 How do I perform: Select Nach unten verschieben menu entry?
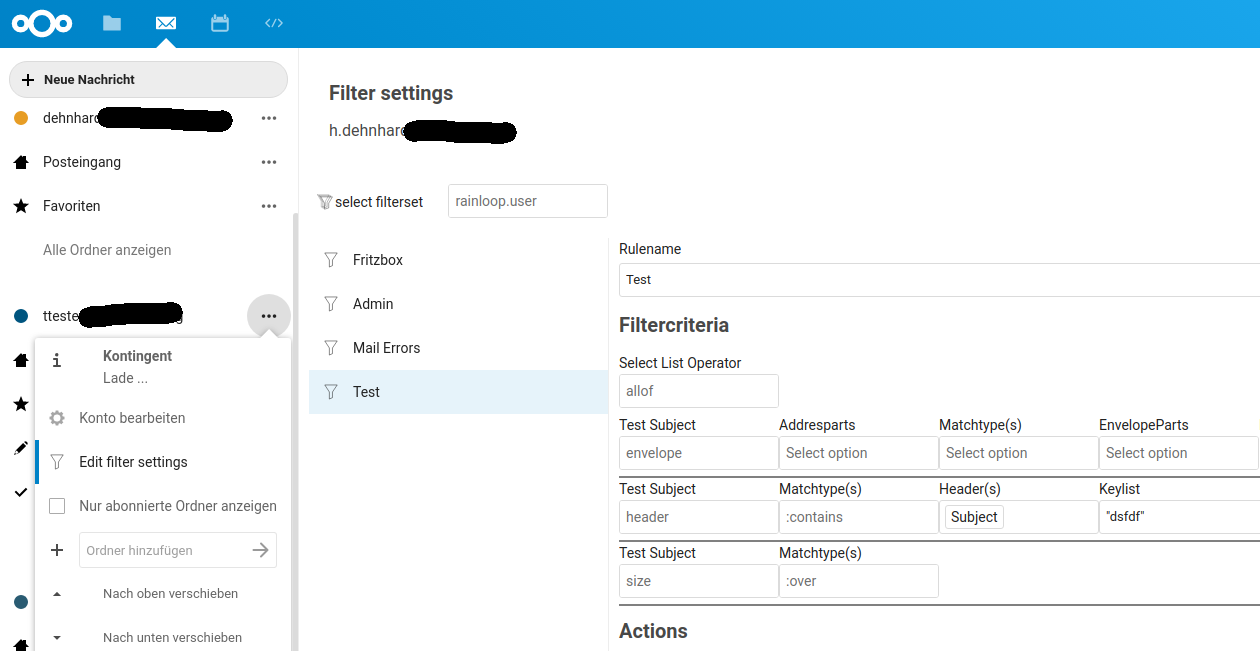[x=163, y=637]
